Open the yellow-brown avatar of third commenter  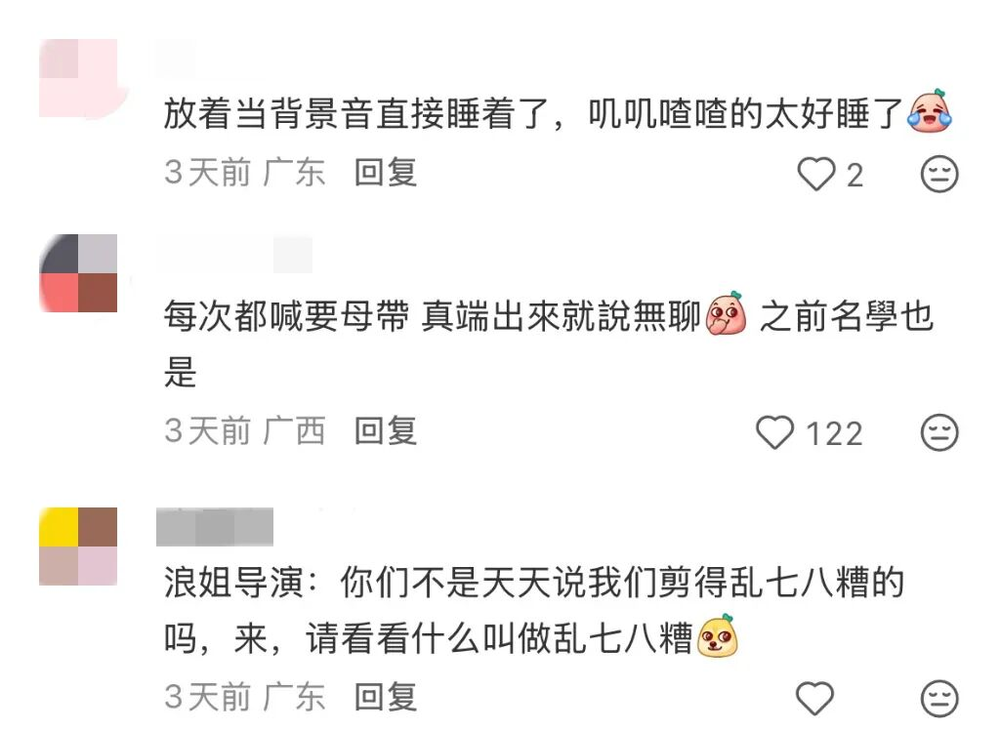[x=78, y=547]
